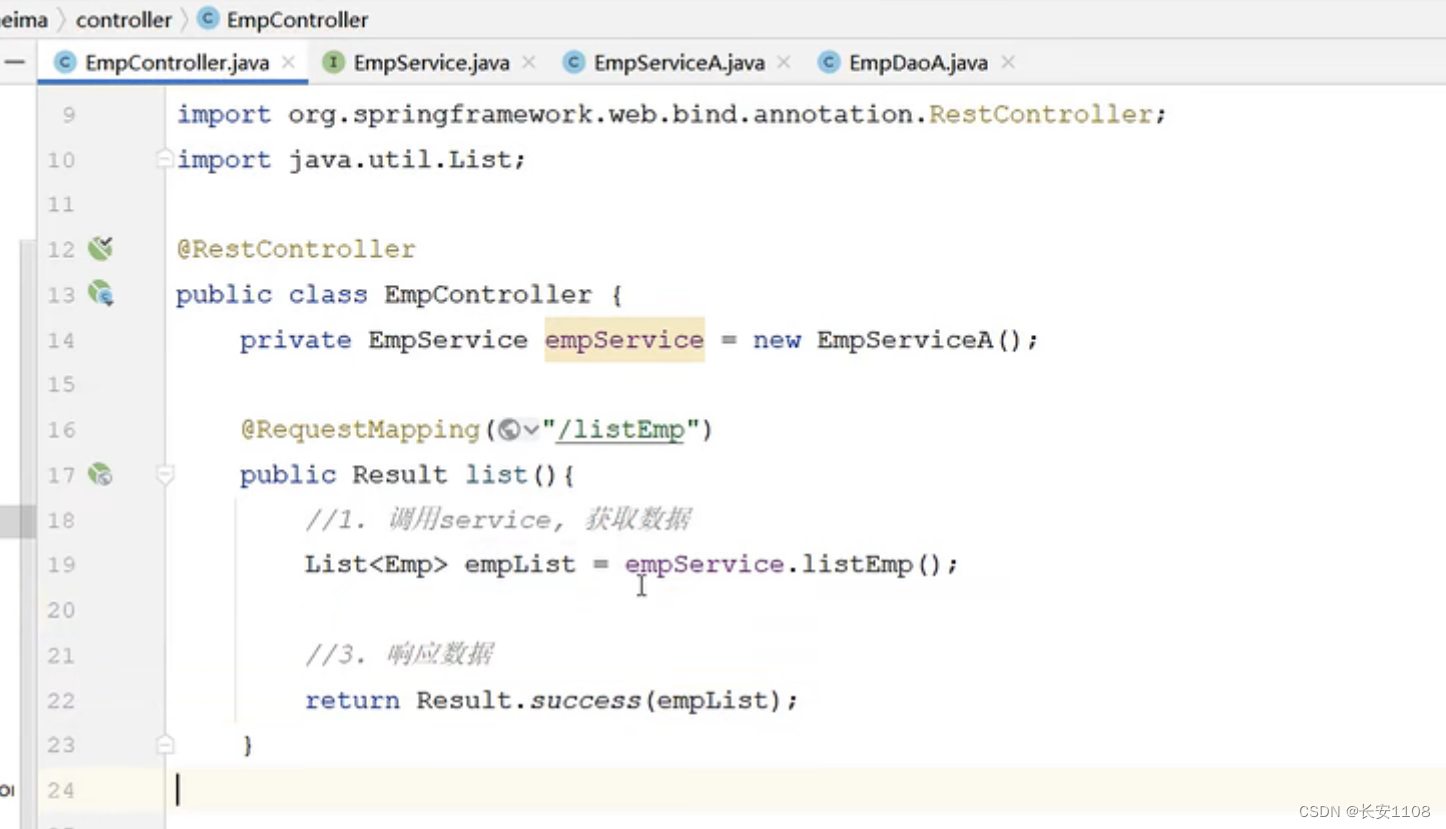Click the globe URL icon beside "/listEmp"

(x=509, y=430)
